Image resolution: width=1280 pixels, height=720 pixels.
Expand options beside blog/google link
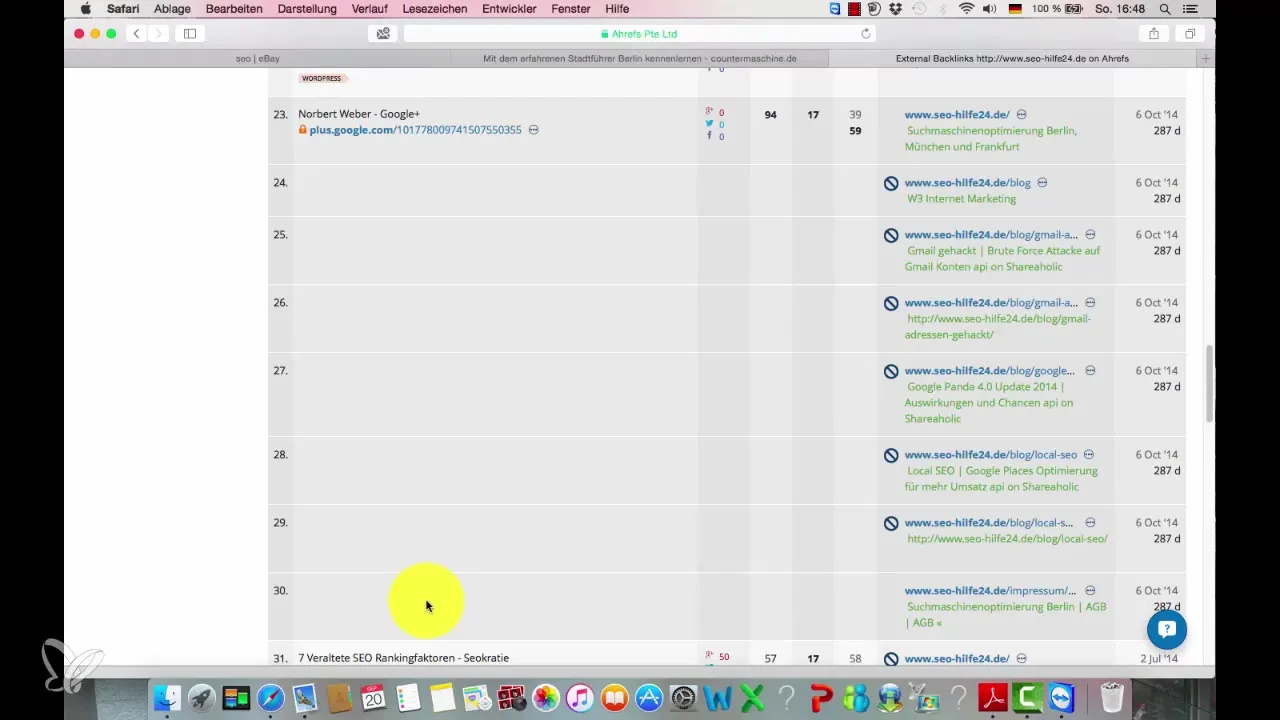[x=1090, y=371]
